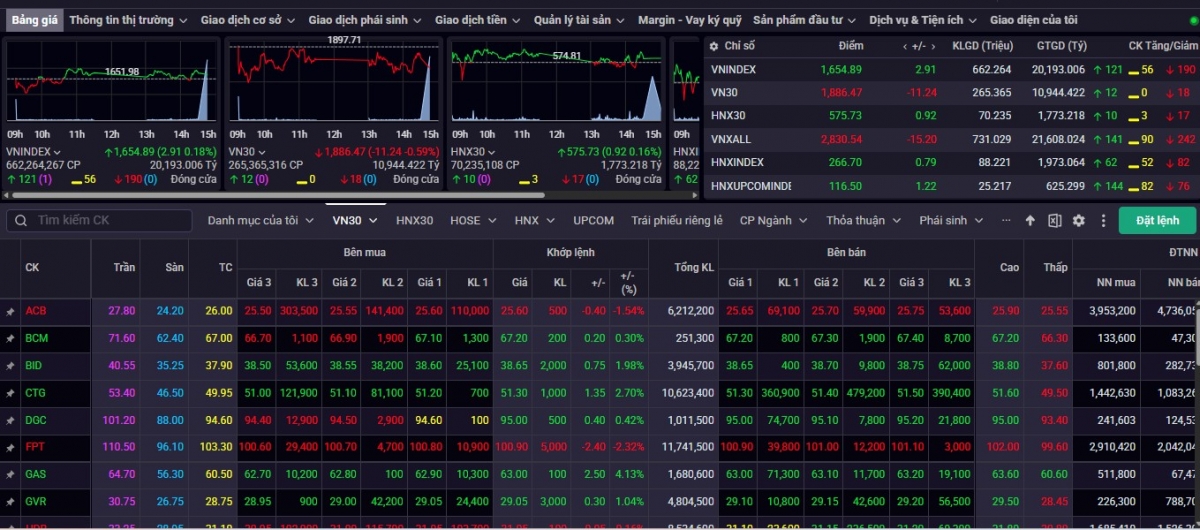This screenshot has height=530, width=1200.
Task: Pin the GAS stock row
Action: tap(10, 474)
